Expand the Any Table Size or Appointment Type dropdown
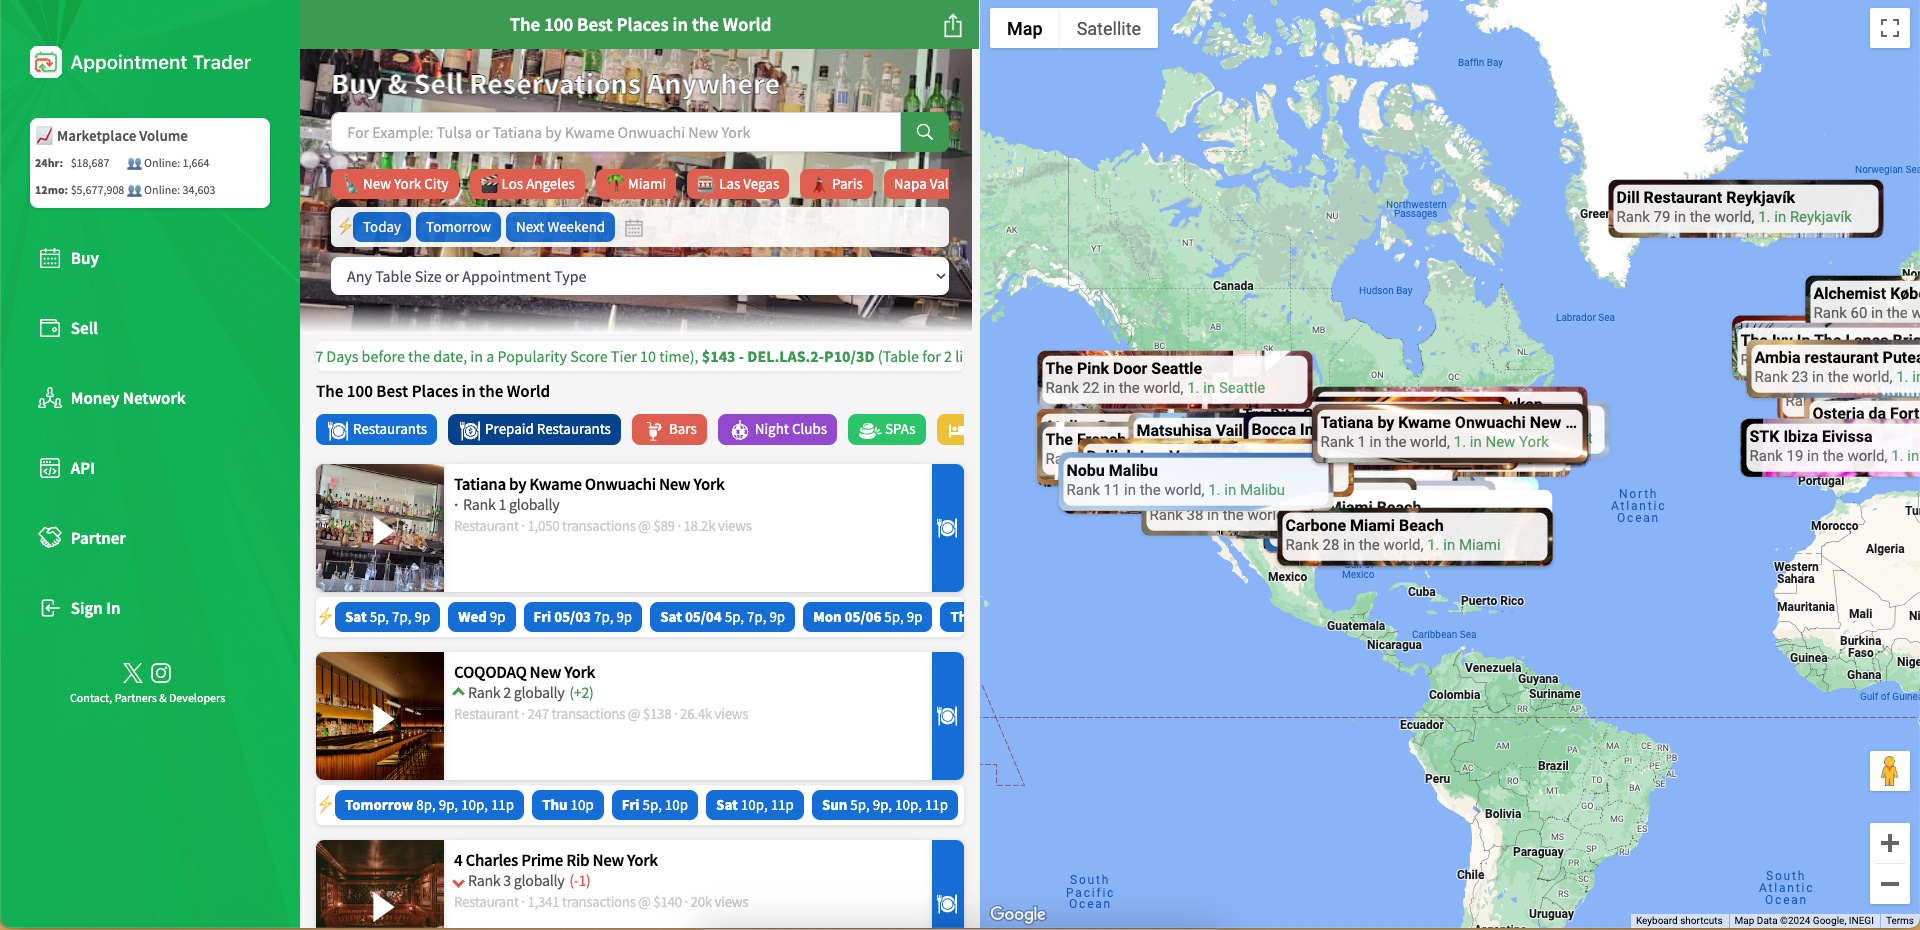This screenshot has height=930, width=1920. pos(640,277)
